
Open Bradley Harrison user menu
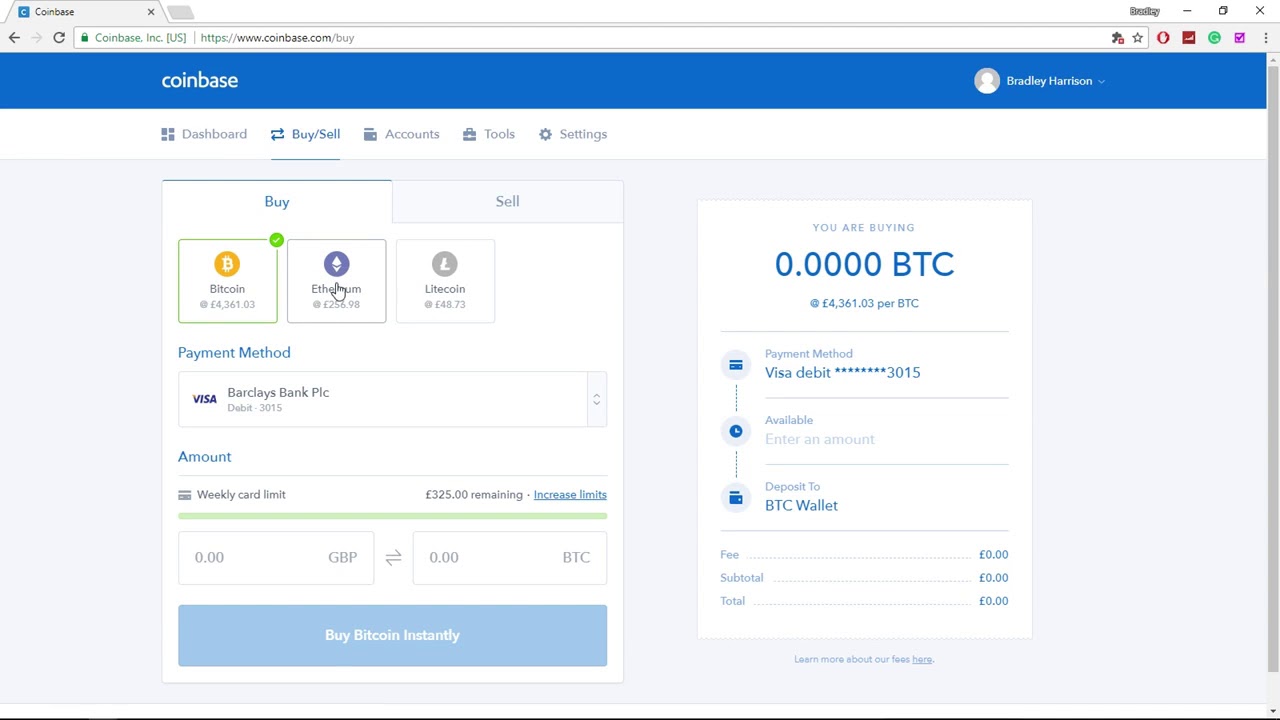pyautogui.click(x=1040, y=81)
